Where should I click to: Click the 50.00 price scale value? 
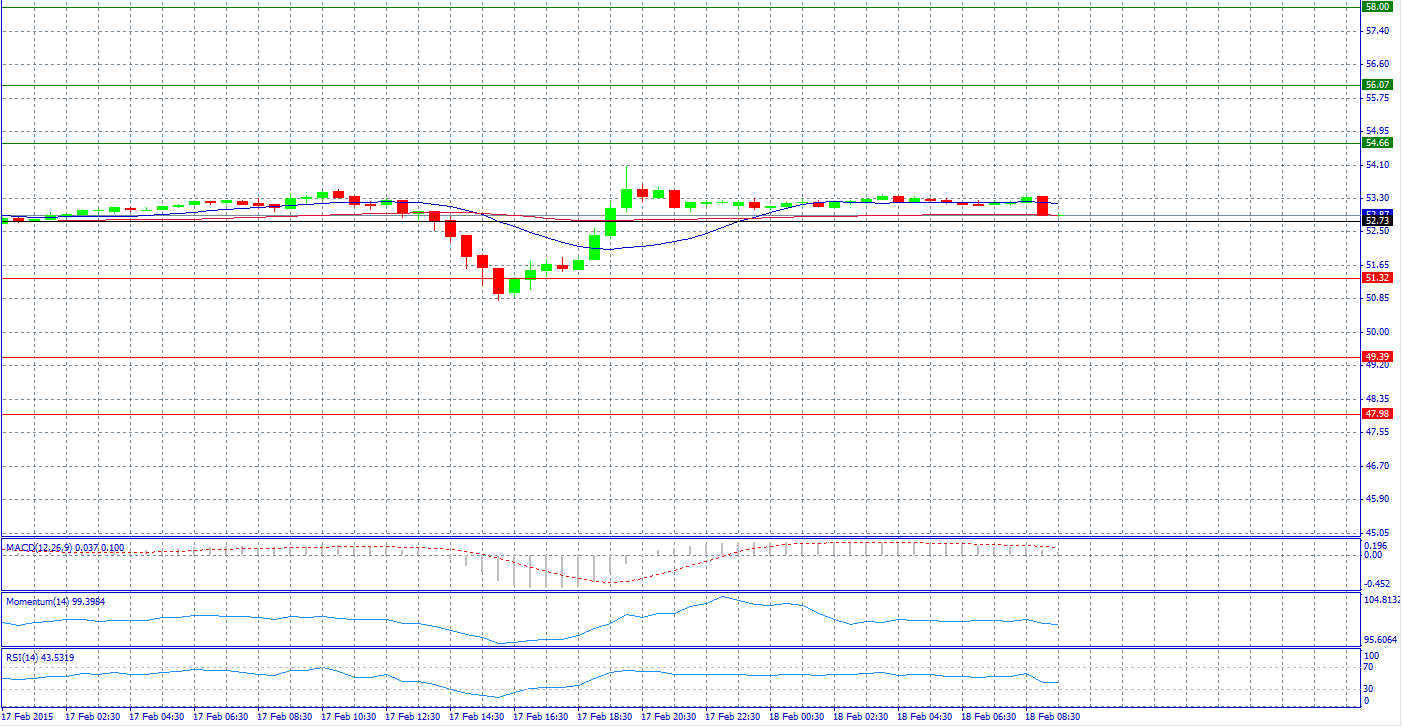coord(1377,332)
